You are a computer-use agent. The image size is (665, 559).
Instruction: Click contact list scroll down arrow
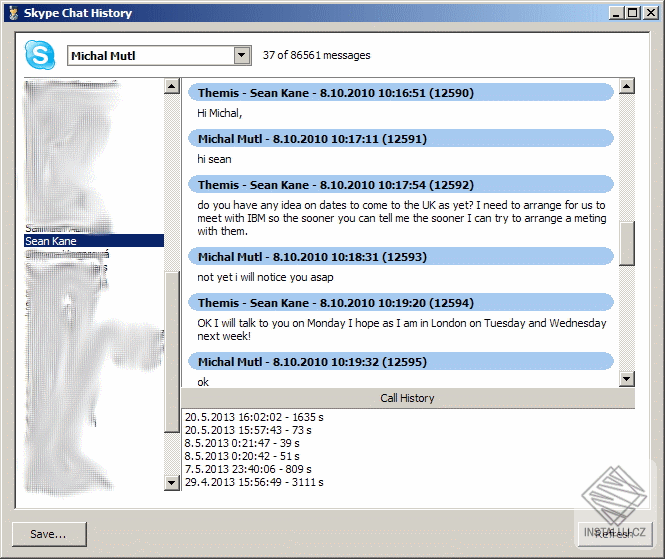(x=172, y=483)
